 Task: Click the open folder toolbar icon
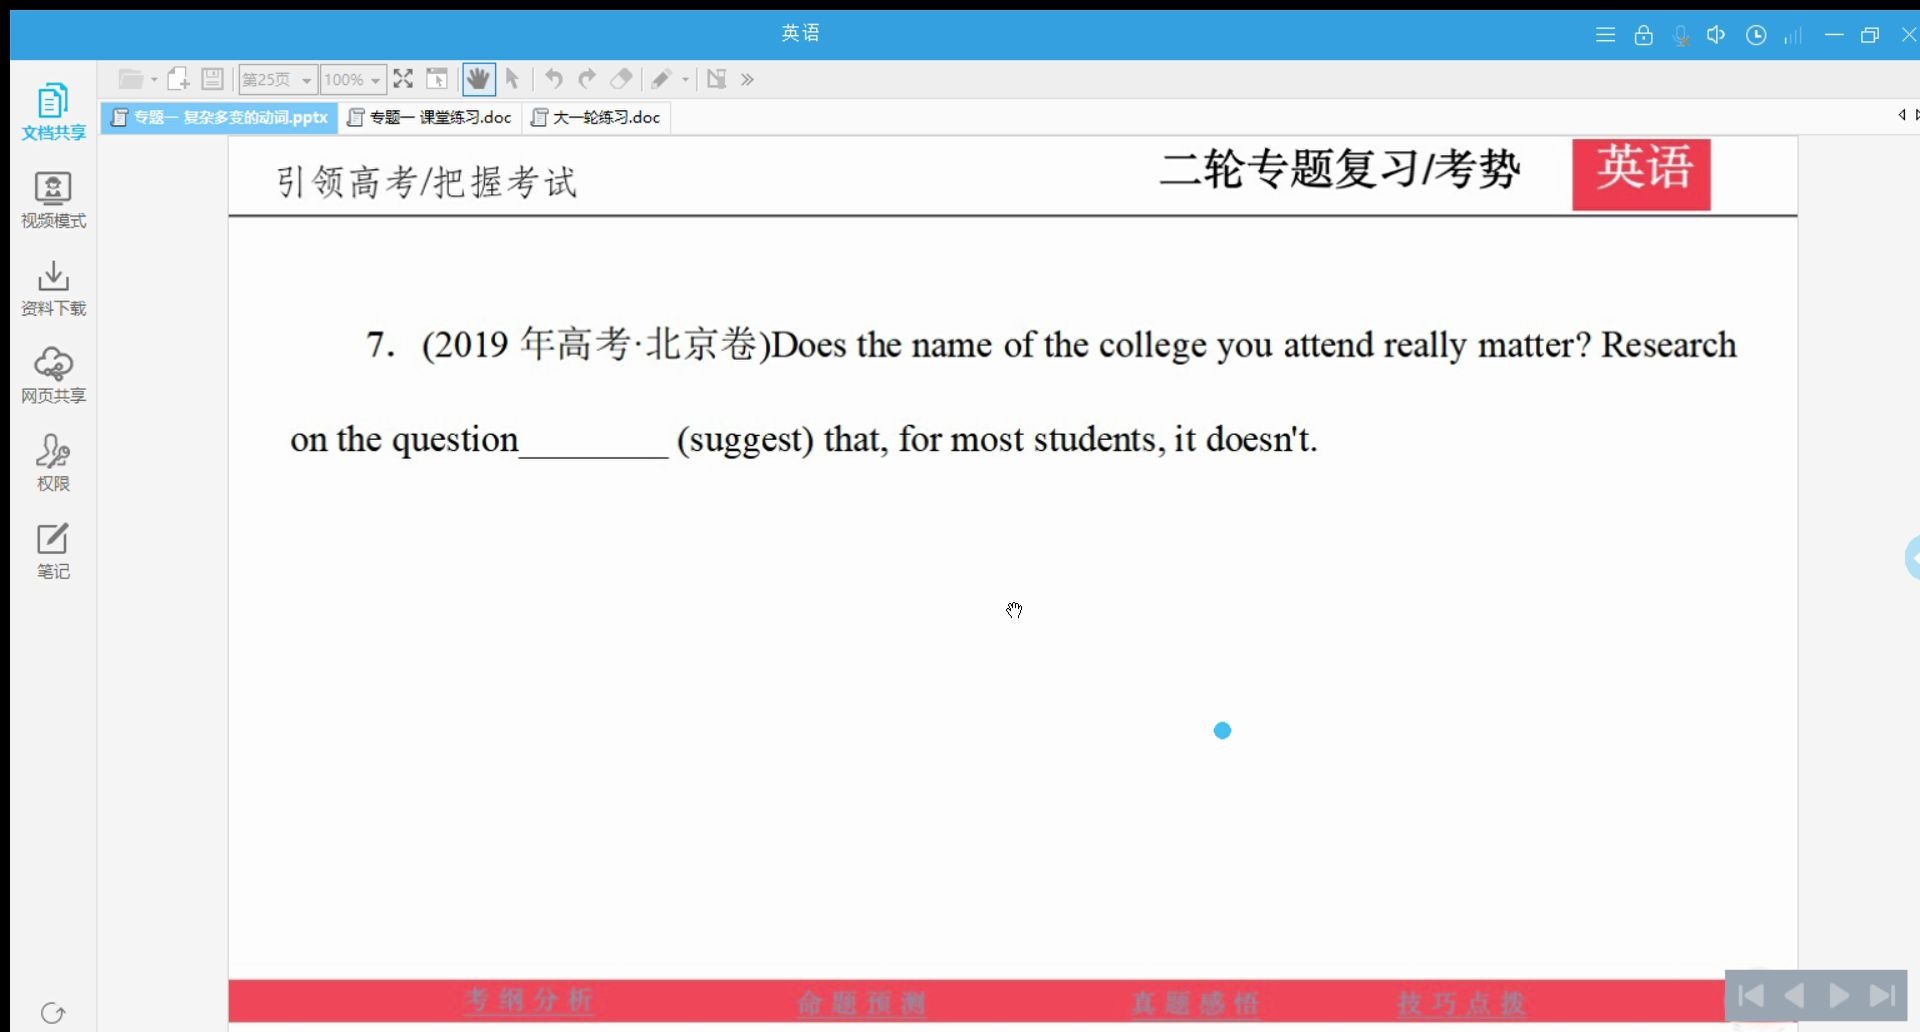(131, 79)
